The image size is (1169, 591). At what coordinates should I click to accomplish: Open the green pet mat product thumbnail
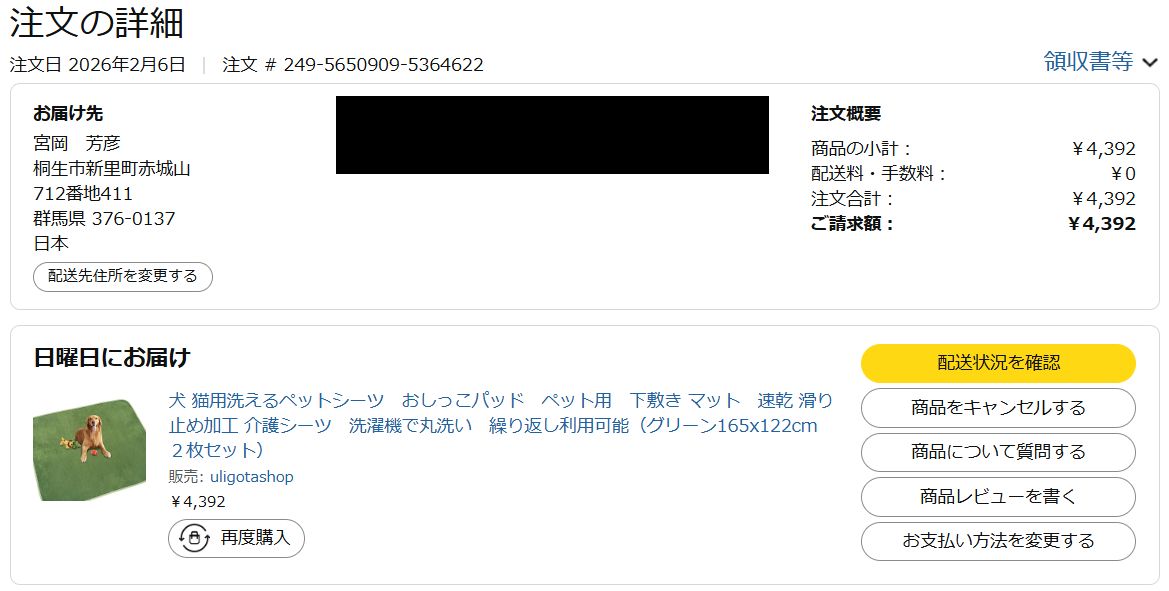(89, 450)
